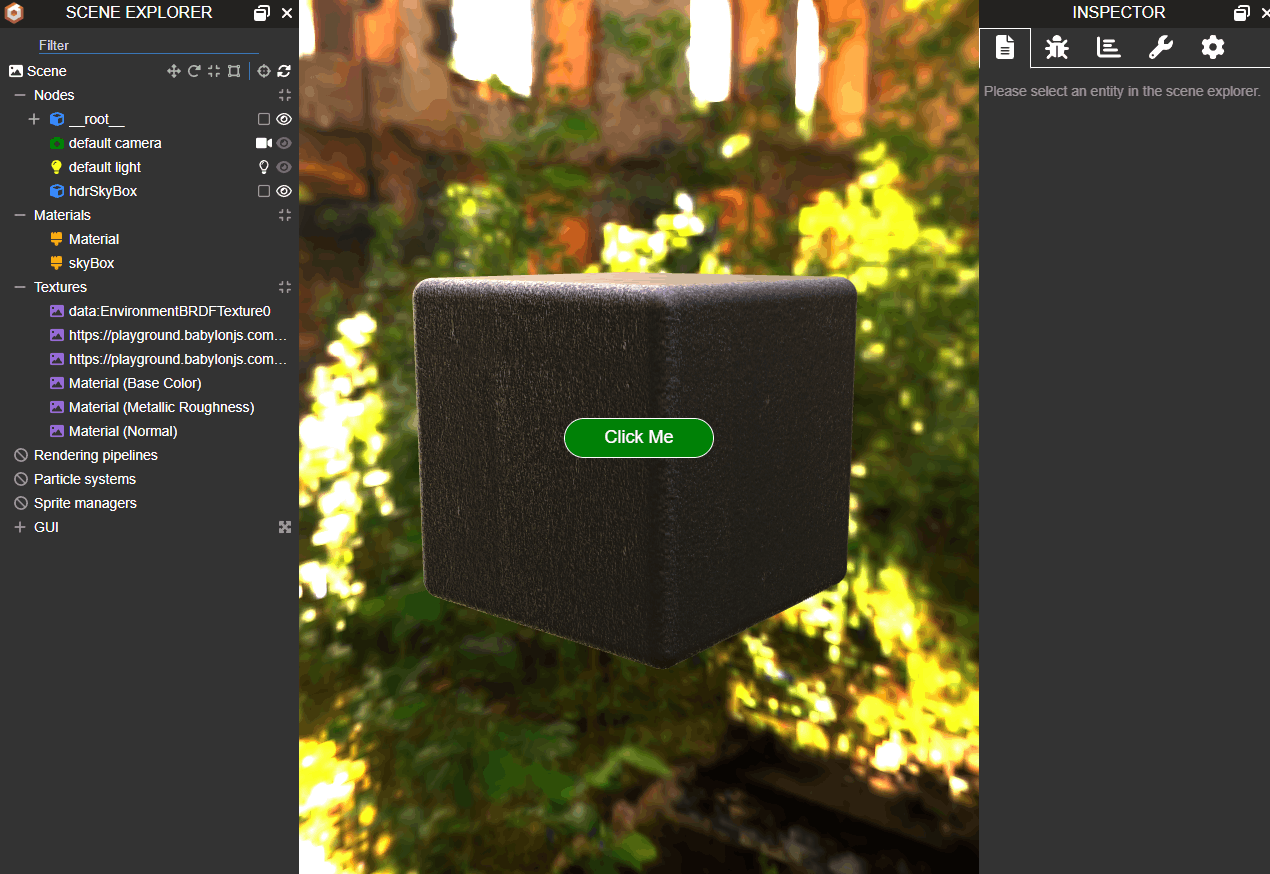Collapse all Textures using the compress icon

point(285,287)
